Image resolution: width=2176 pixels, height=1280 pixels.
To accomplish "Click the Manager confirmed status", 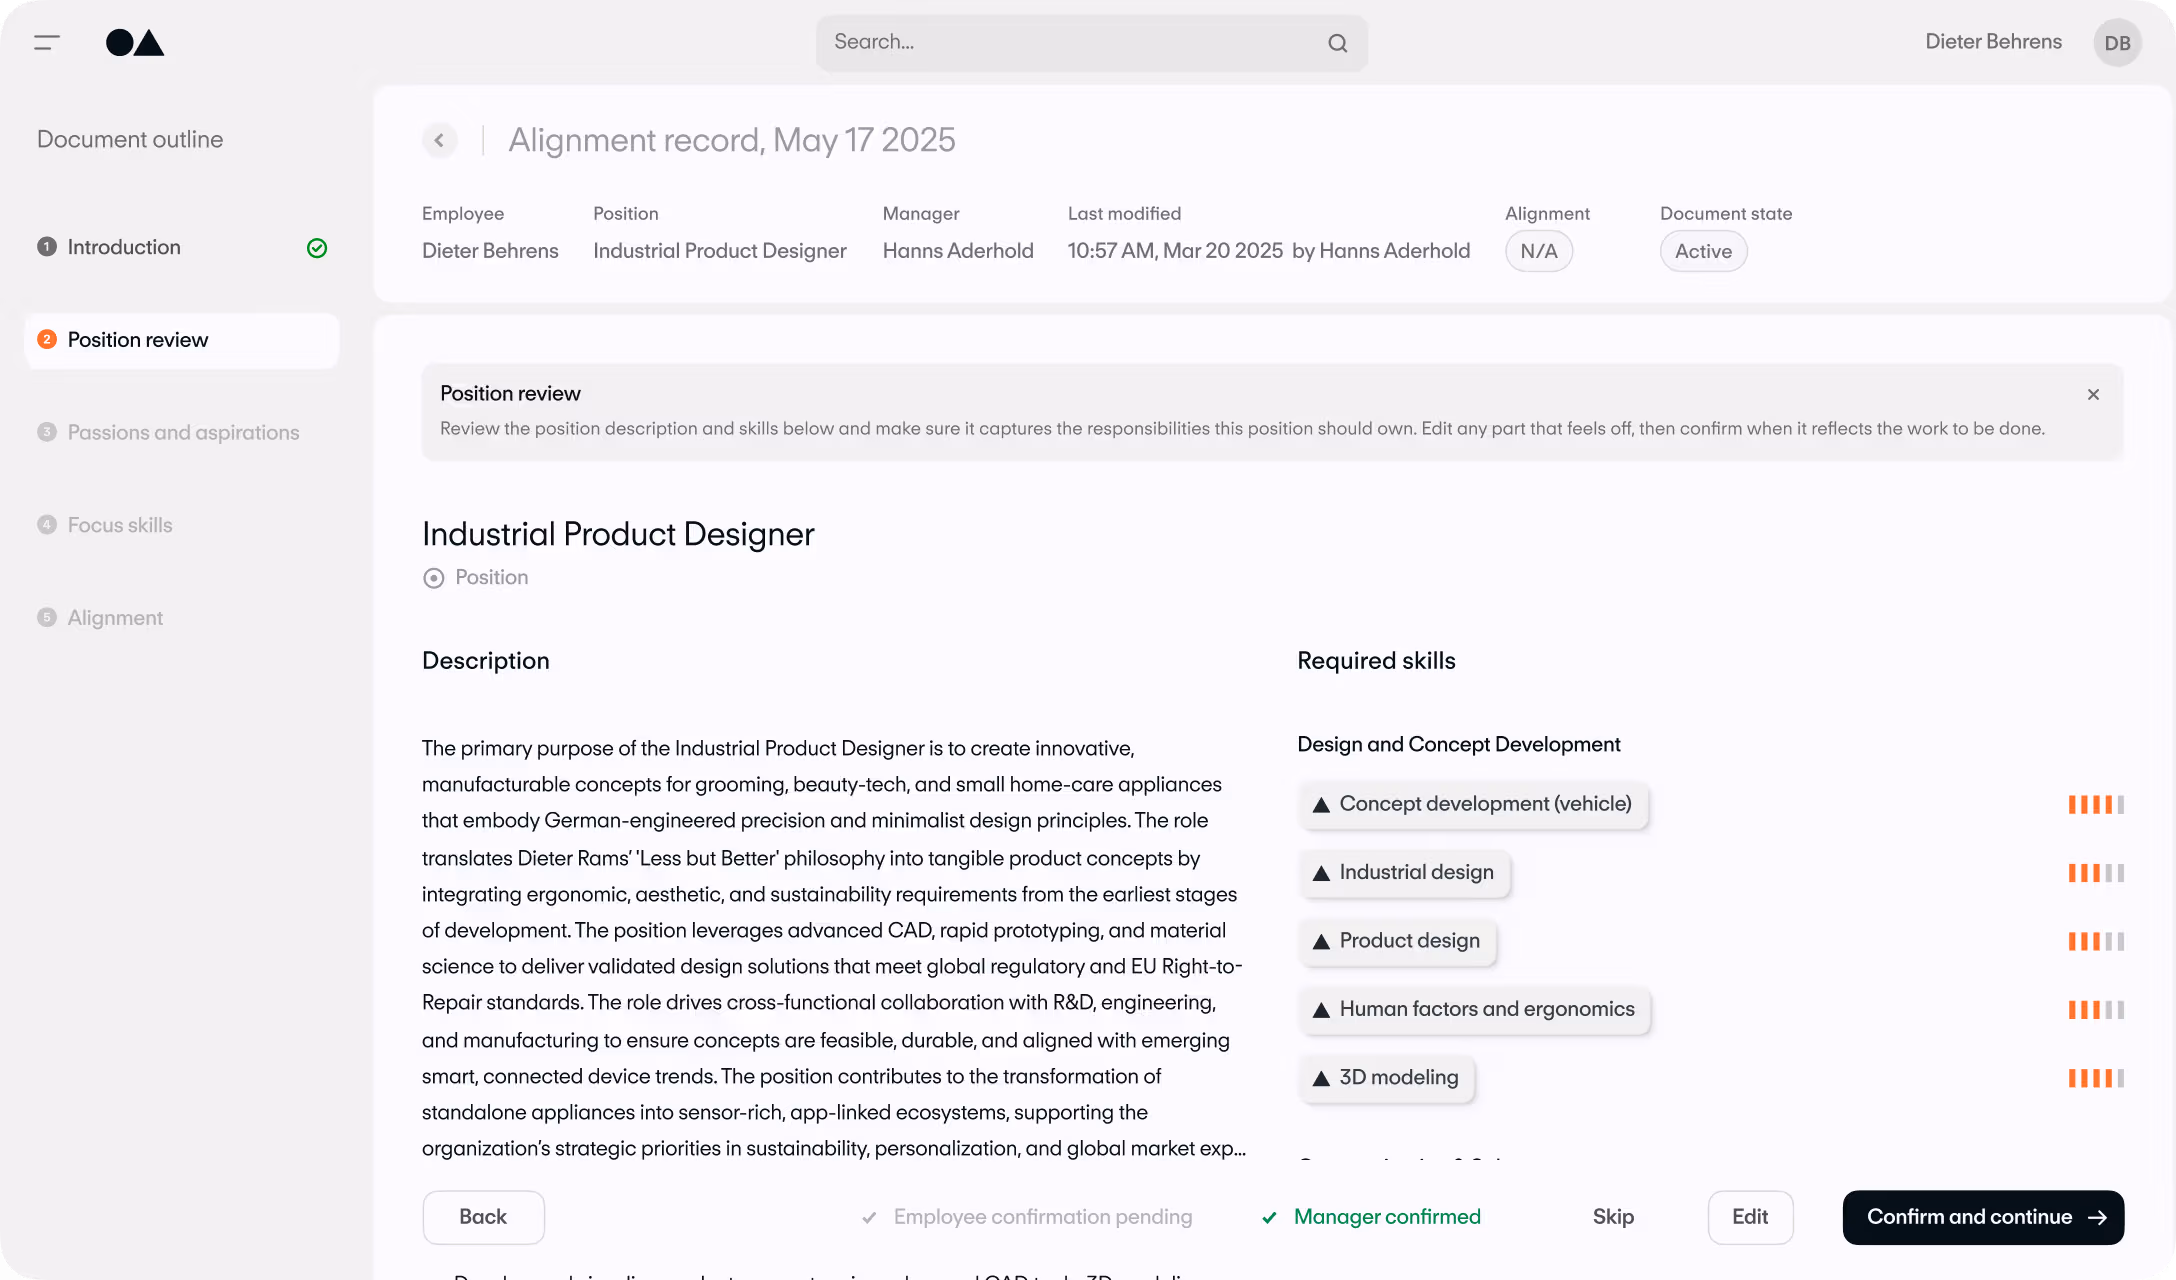I will 1371,1217.
